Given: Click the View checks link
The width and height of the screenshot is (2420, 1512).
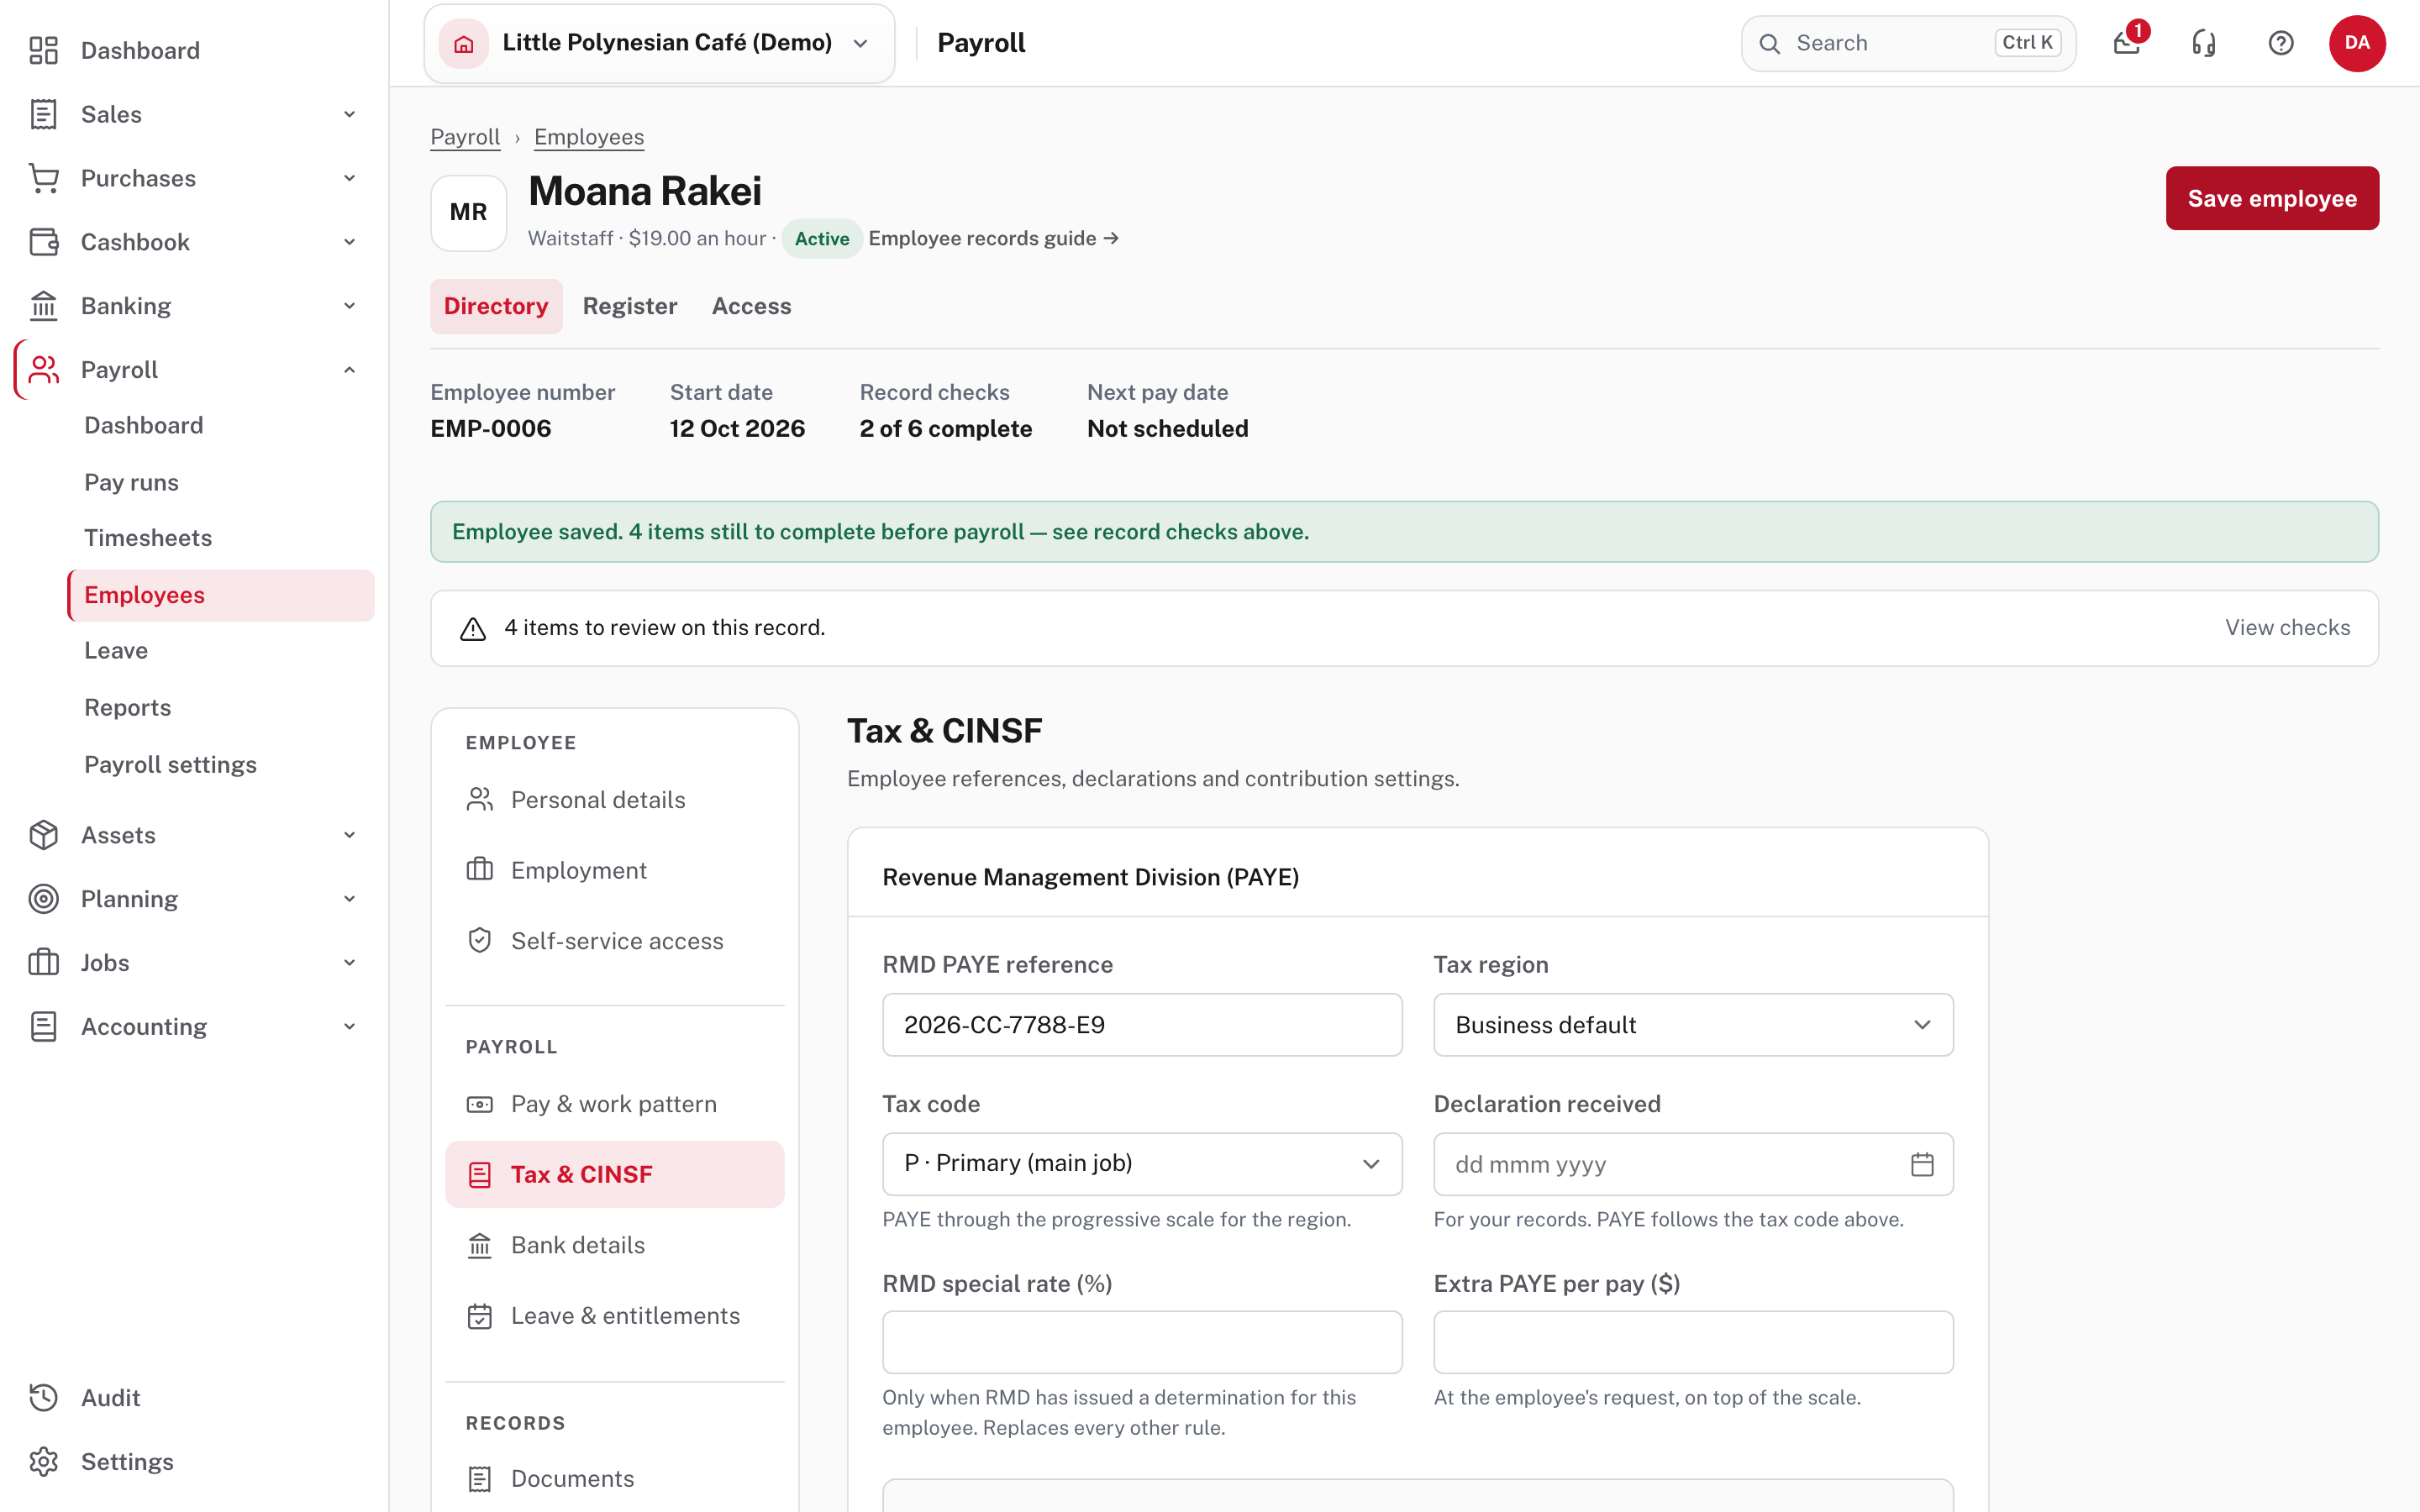Looking at the screenshot, I should click(x=2287, y=628).
